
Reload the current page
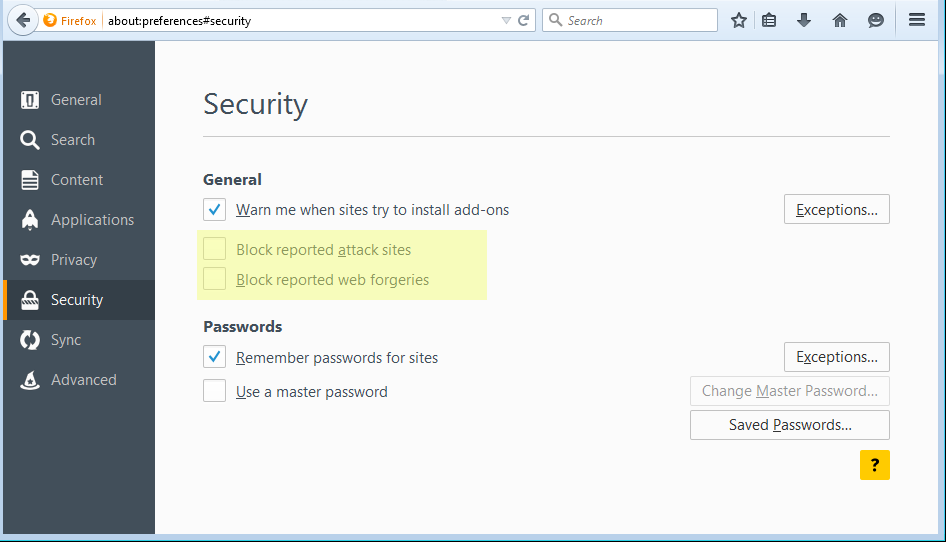pyautogui.click(x=524, y=20)
